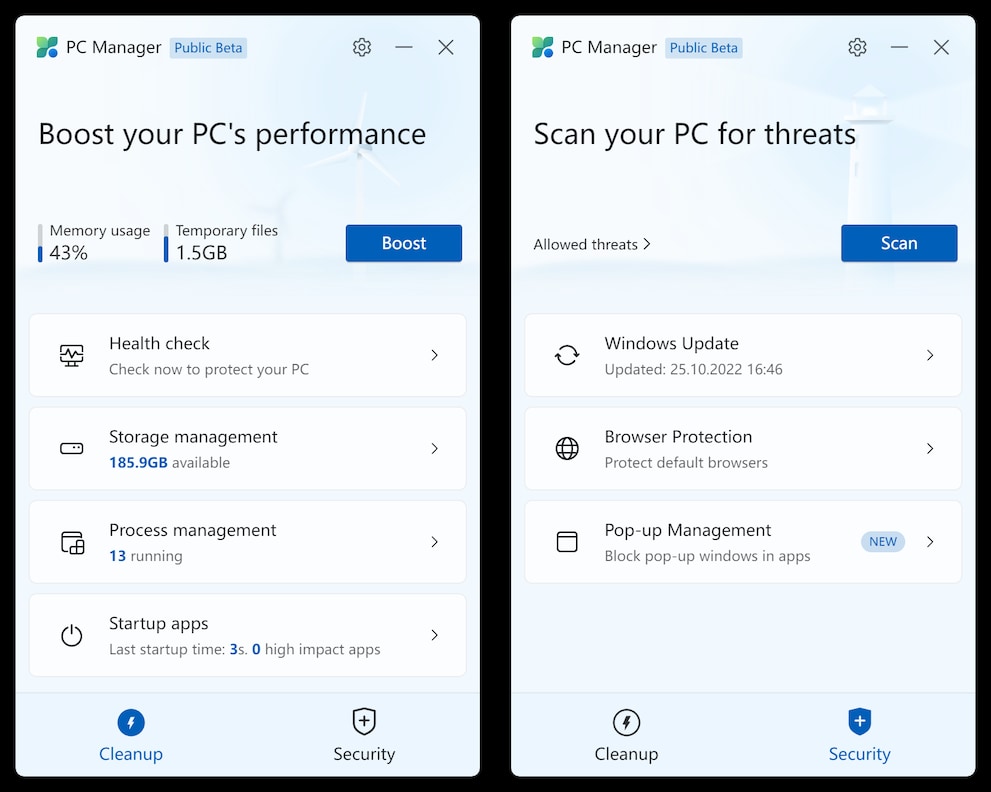The height and width of the screenshot is (792, 991).
Task: Click the Storage management drive icon
Action: pyautogui.click(x=71, y=448)
